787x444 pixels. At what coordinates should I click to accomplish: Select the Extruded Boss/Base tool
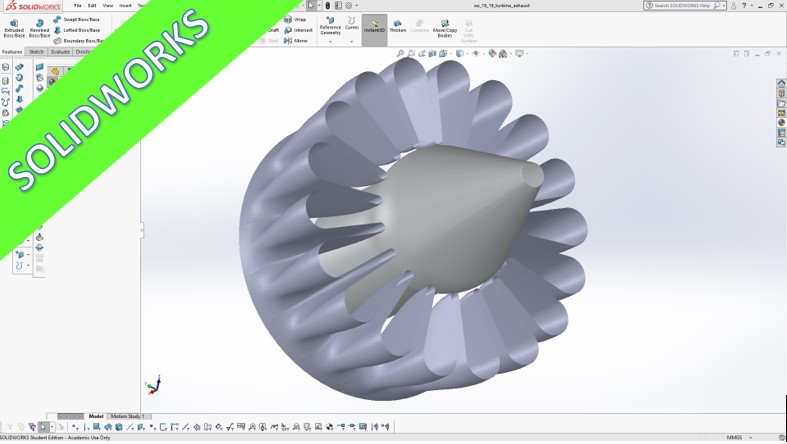14,29
